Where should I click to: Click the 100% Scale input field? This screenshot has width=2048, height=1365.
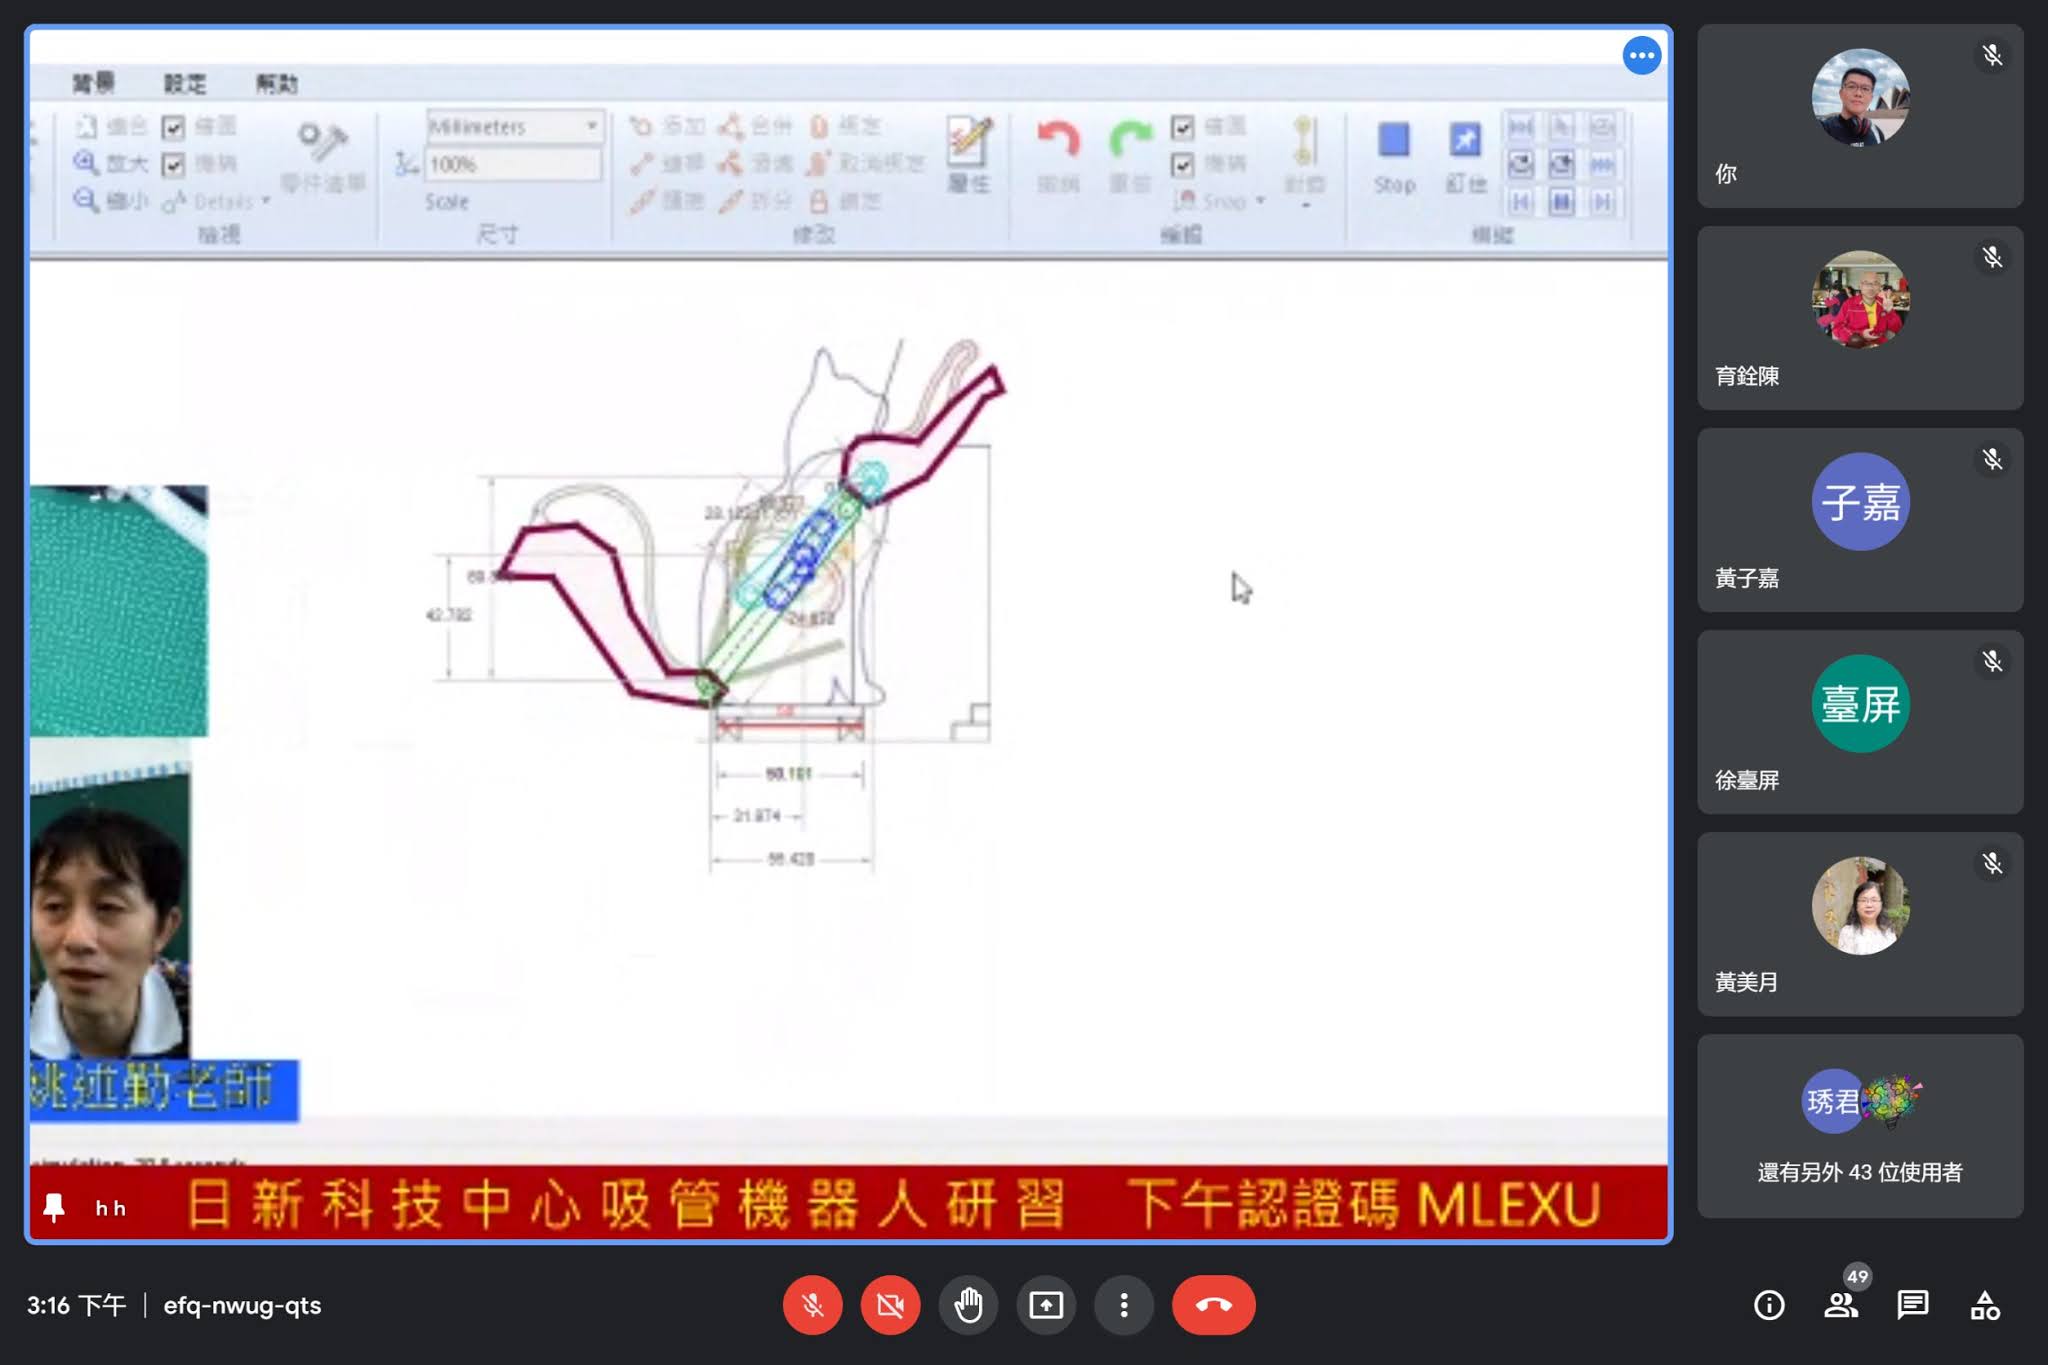click(515, 164)
